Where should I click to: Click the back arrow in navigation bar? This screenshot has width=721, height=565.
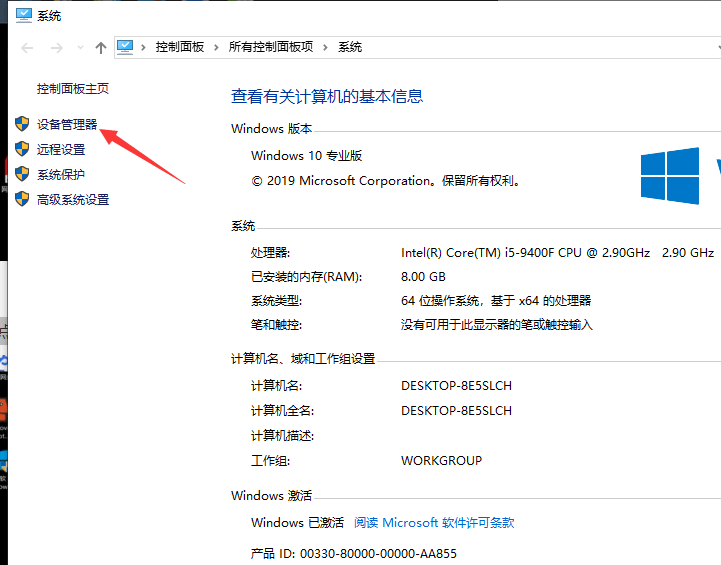tap(26, 47)
